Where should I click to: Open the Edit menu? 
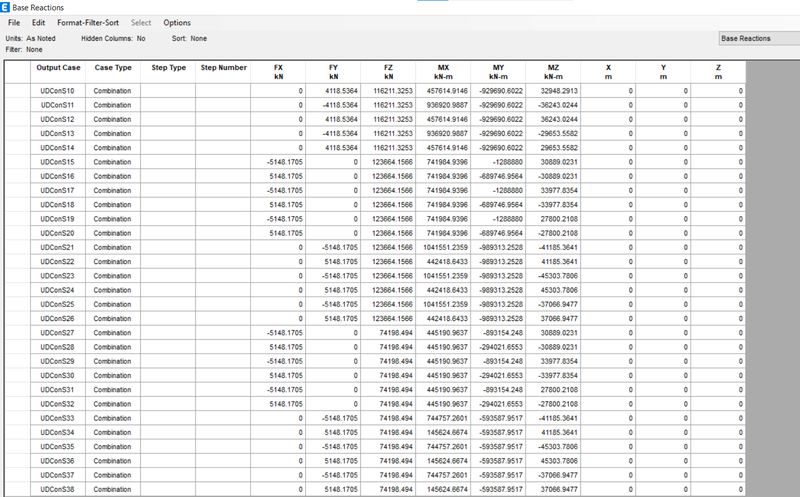(x=38, y=23)
